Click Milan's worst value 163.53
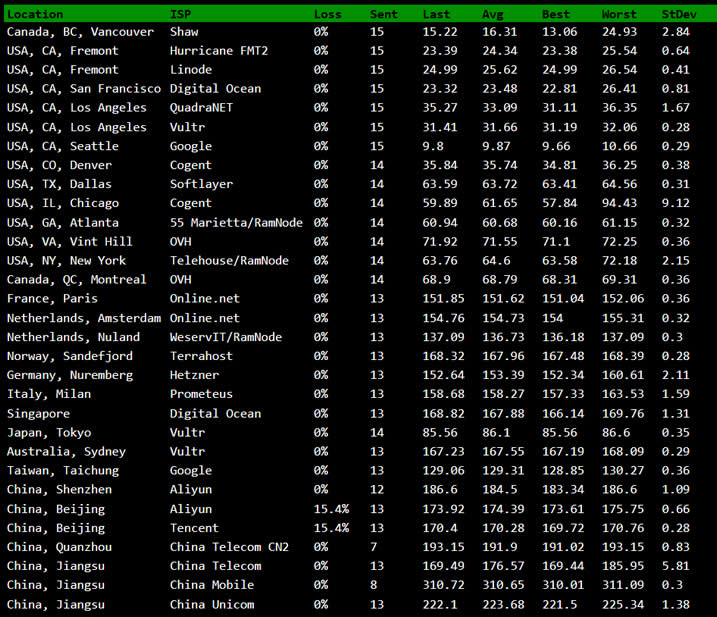 [623, 394]
